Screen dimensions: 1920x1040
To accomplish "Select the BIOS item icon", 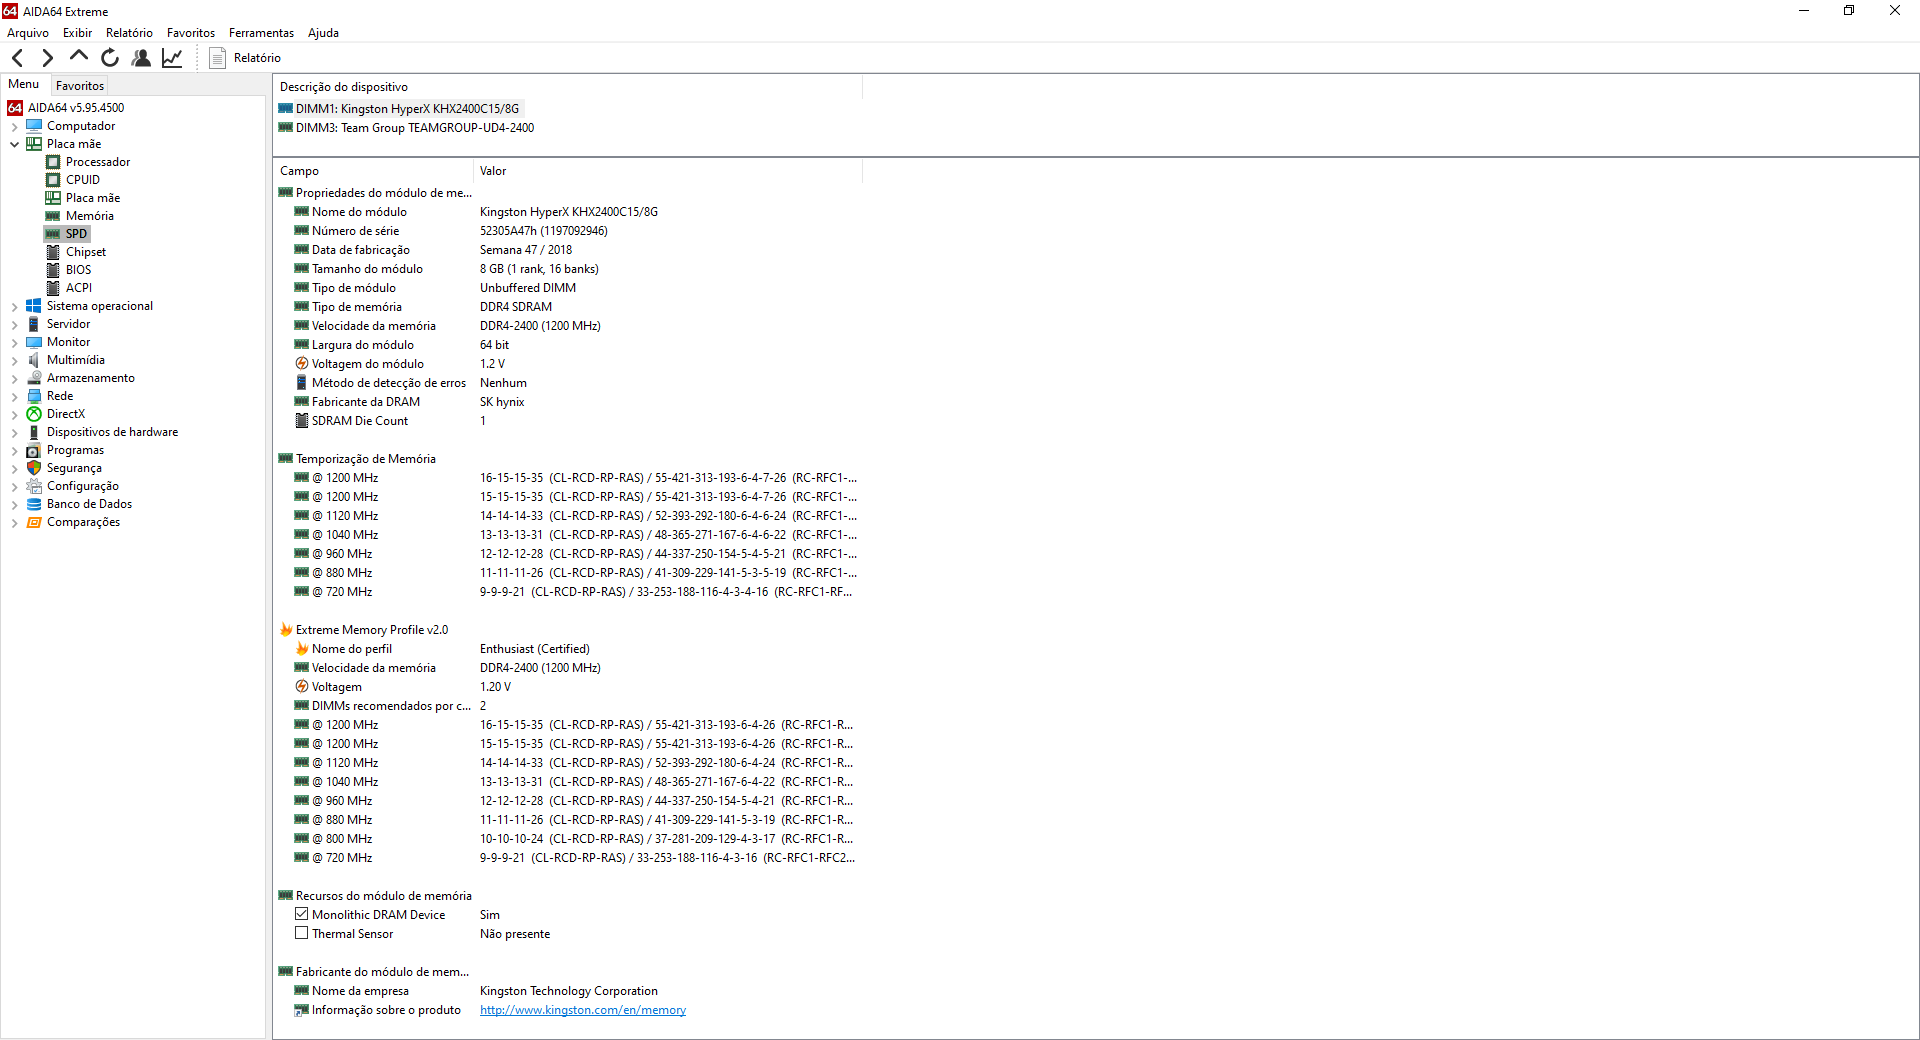I will click(53, 270).
